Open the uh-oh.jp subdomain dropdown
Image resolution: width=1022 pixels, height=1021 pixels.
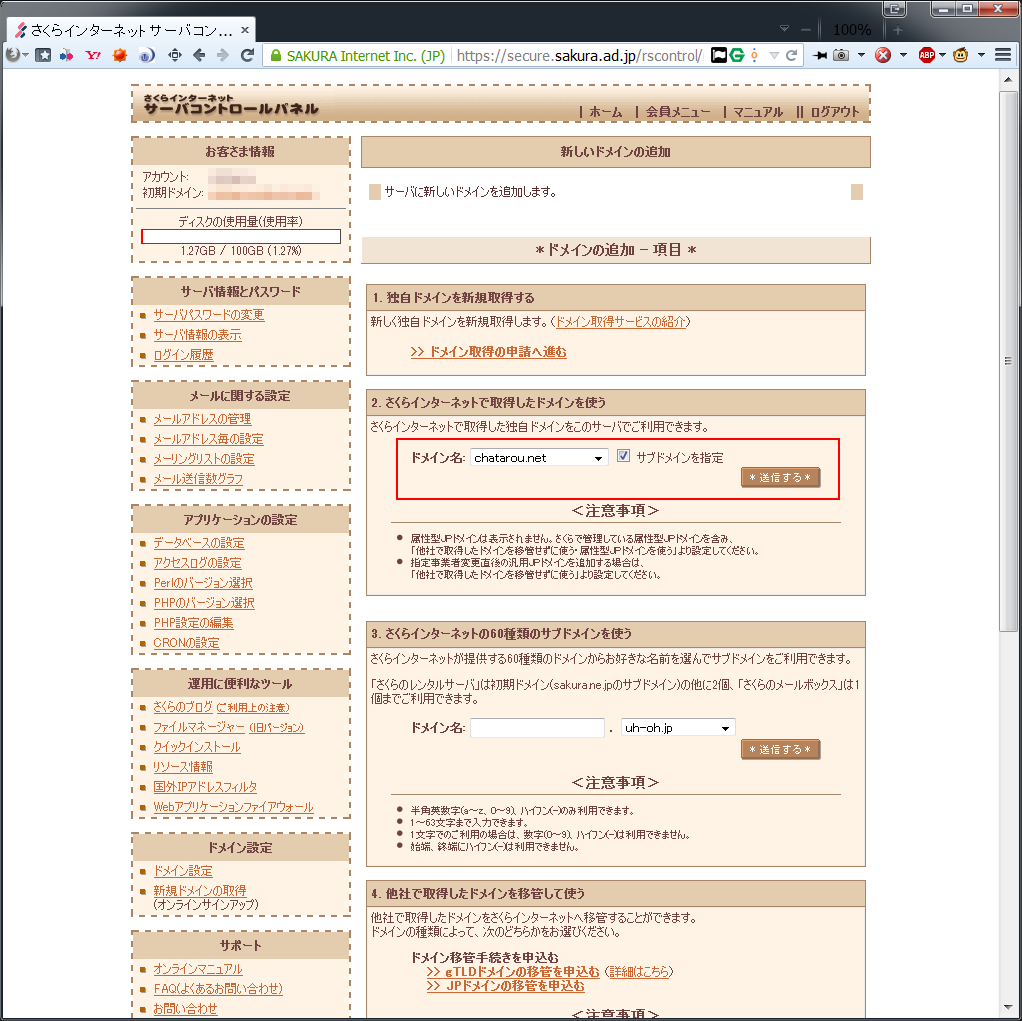[678, 728]
